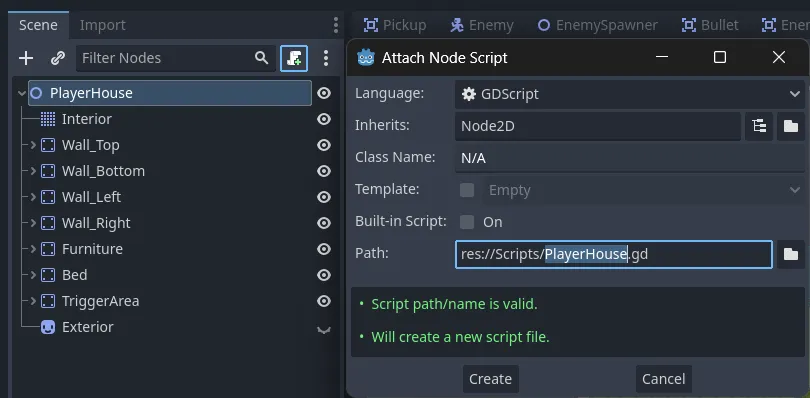The width and height of the screenshot is (810, 398).
Task: Click Create to attach the script
Action: point(490,379)
